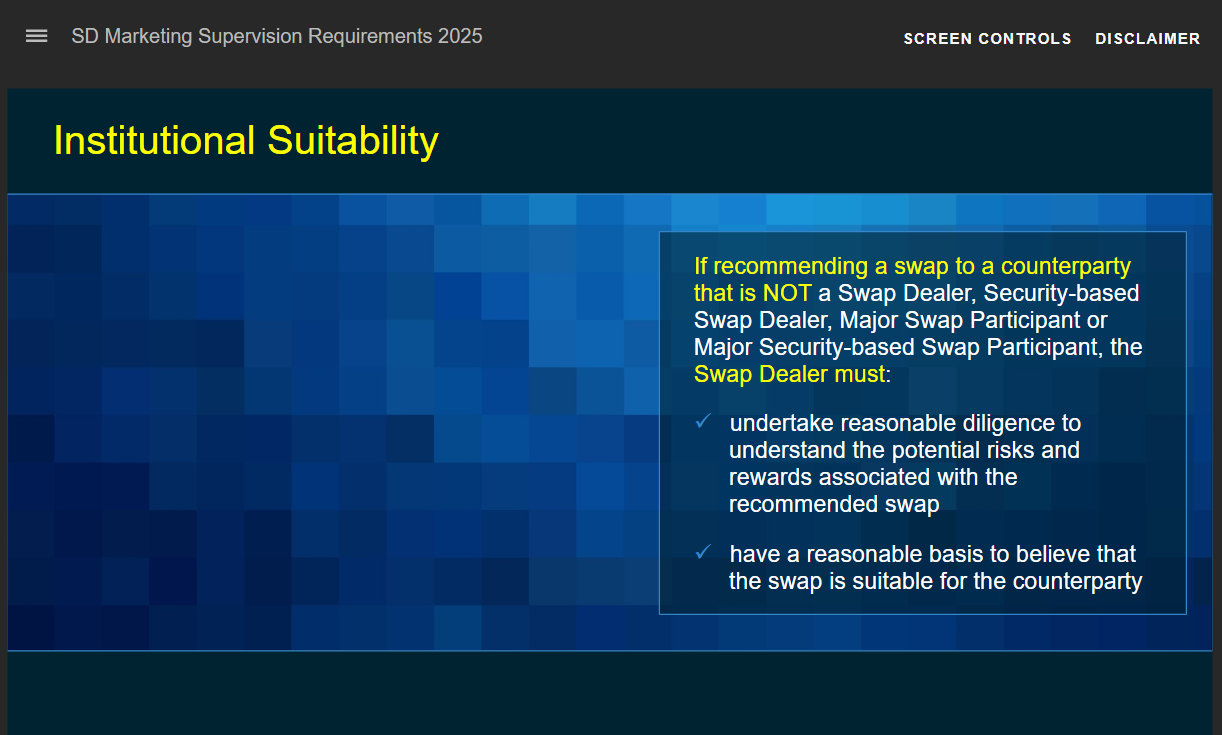The image size is (1222, 735).
Task: Click the checkmark beside 'undertake reasonable diligence'
Action: point(703,422)
